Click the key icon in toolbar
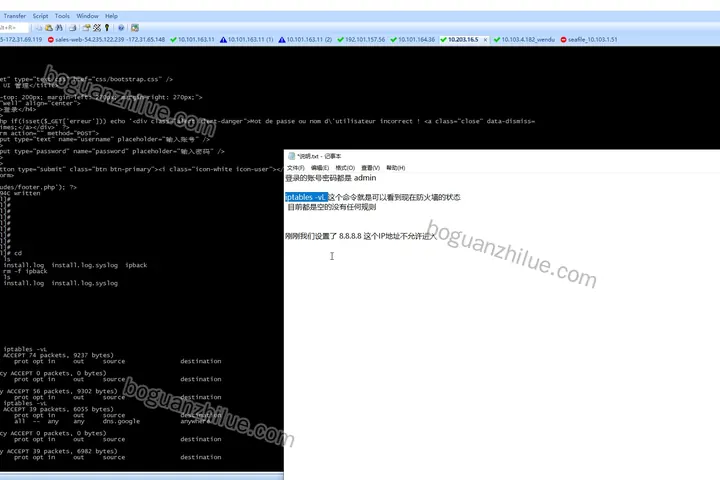The width and height of the screenshot is (720, 480). (107, 28)
